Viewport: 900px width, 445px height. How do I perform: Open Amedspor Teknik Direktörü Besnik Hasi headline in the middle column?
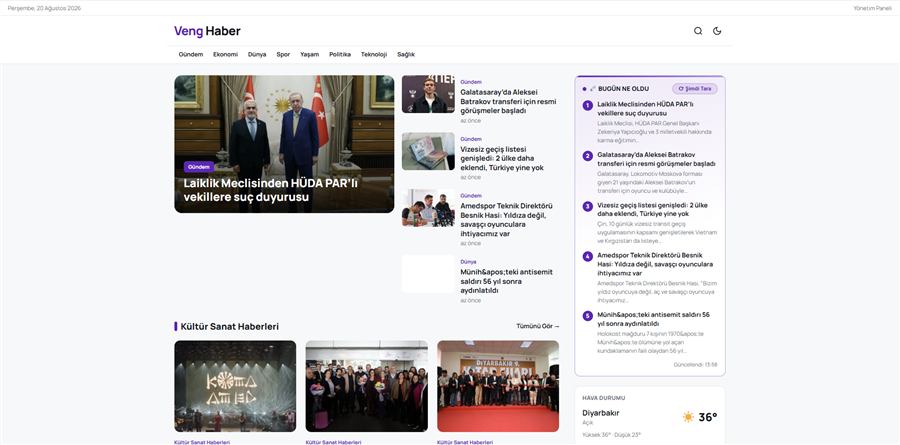(506, 219)
